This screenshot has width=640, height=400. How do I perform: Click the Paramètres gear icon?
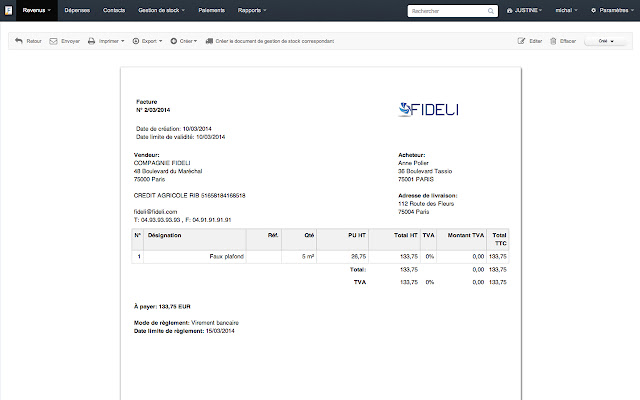click(x=593, y=10)
